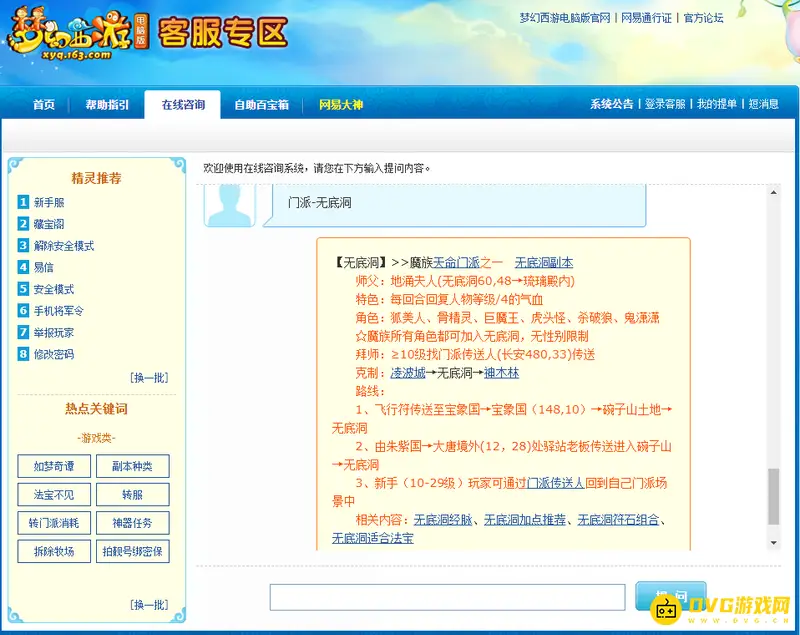Open the 无底洞符石组合 link
Screen dimensions: 800x635
pos(618,520)
